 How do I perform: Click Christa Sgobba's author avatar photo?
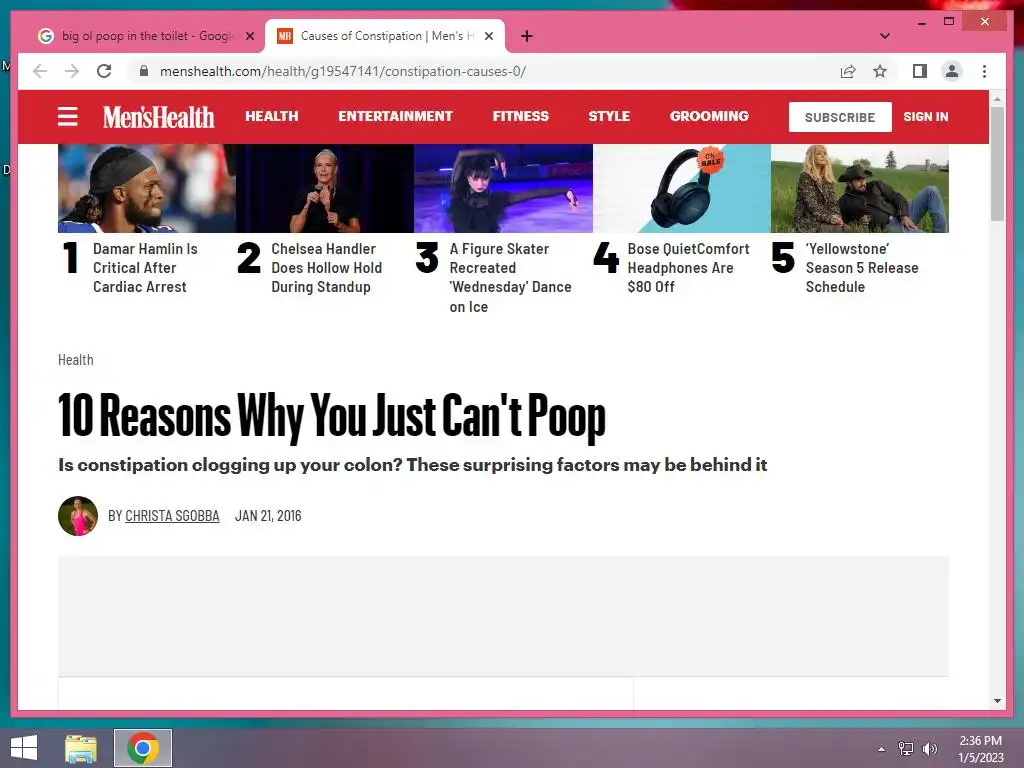tap(78, 516)
